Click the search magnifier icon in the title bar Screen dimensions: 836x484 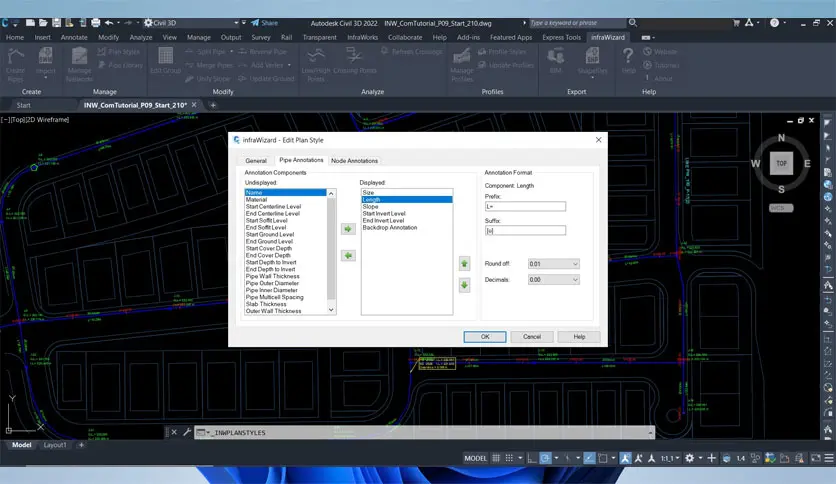tap(633, 23)
